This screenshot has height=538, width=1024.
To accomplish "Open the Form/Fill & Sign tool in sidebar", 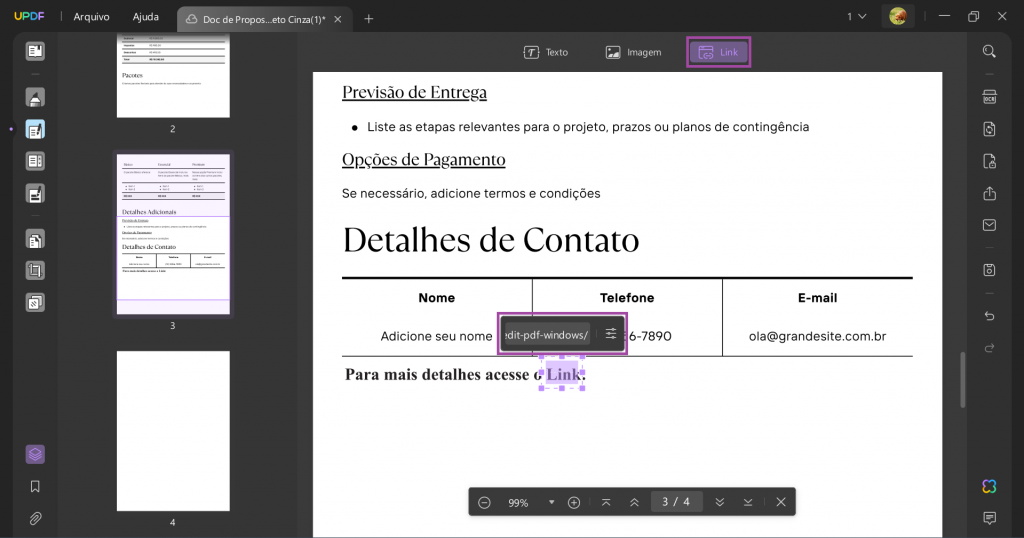I will pyautogui.click(x=35, y=194).
